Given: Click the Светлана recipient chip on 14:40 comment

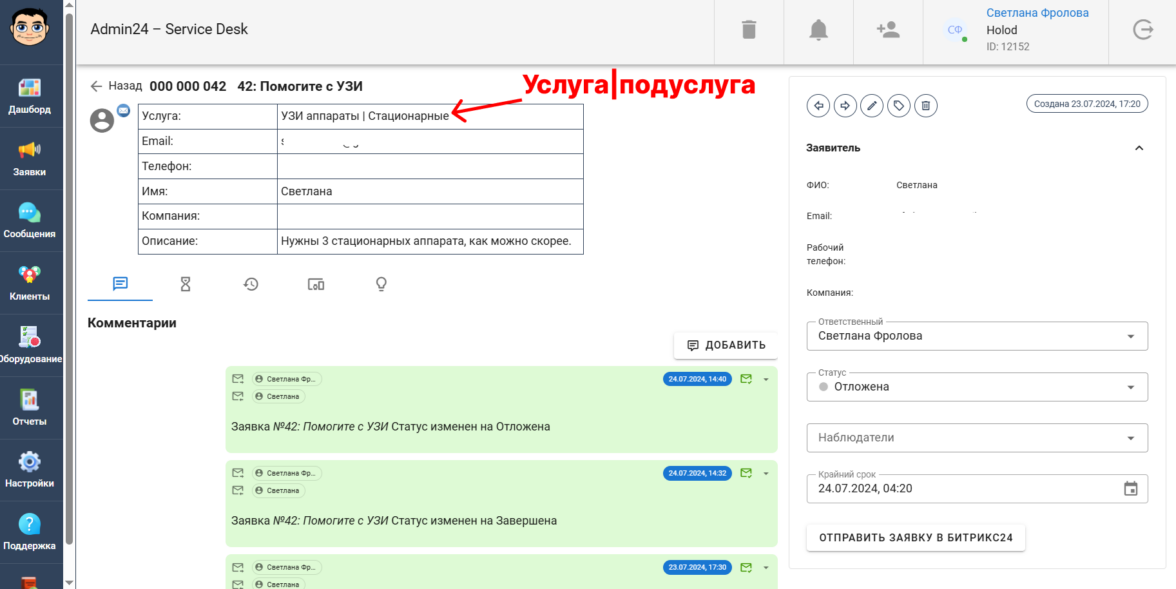Looking at the screenshot, I should 278,396.
